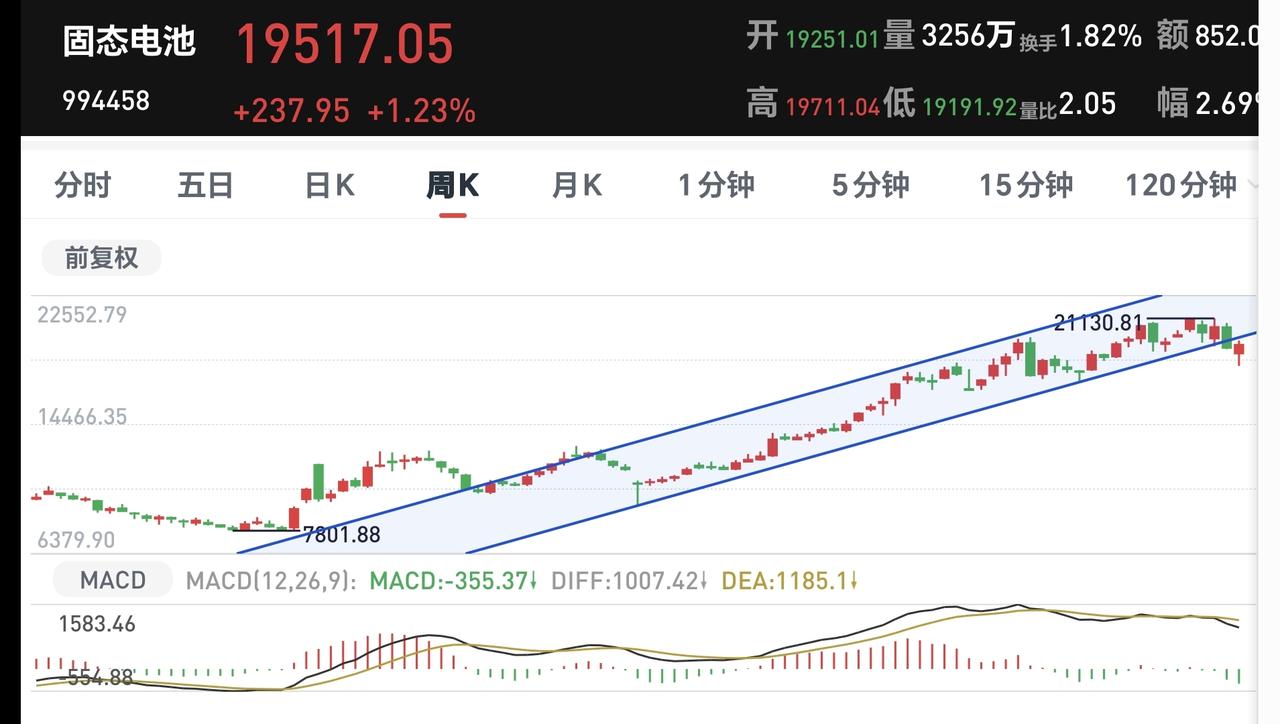
Task: Click the 1583.46 MACD axis label
Action: pyautogui.click(x=97, y=624)
